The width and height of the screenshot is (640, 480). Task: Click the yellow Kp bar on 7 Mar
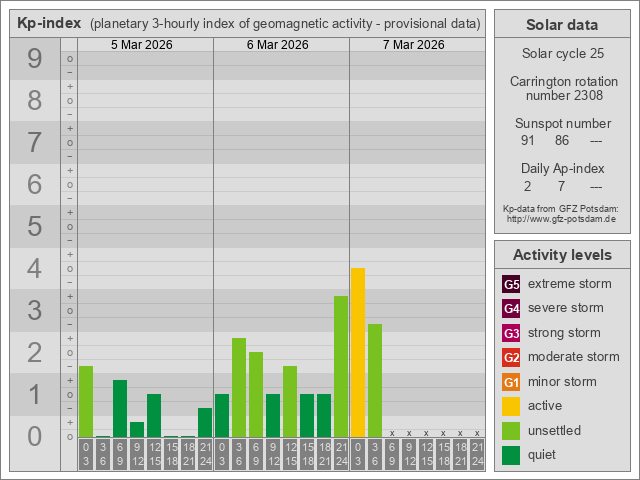coord(358,352)
